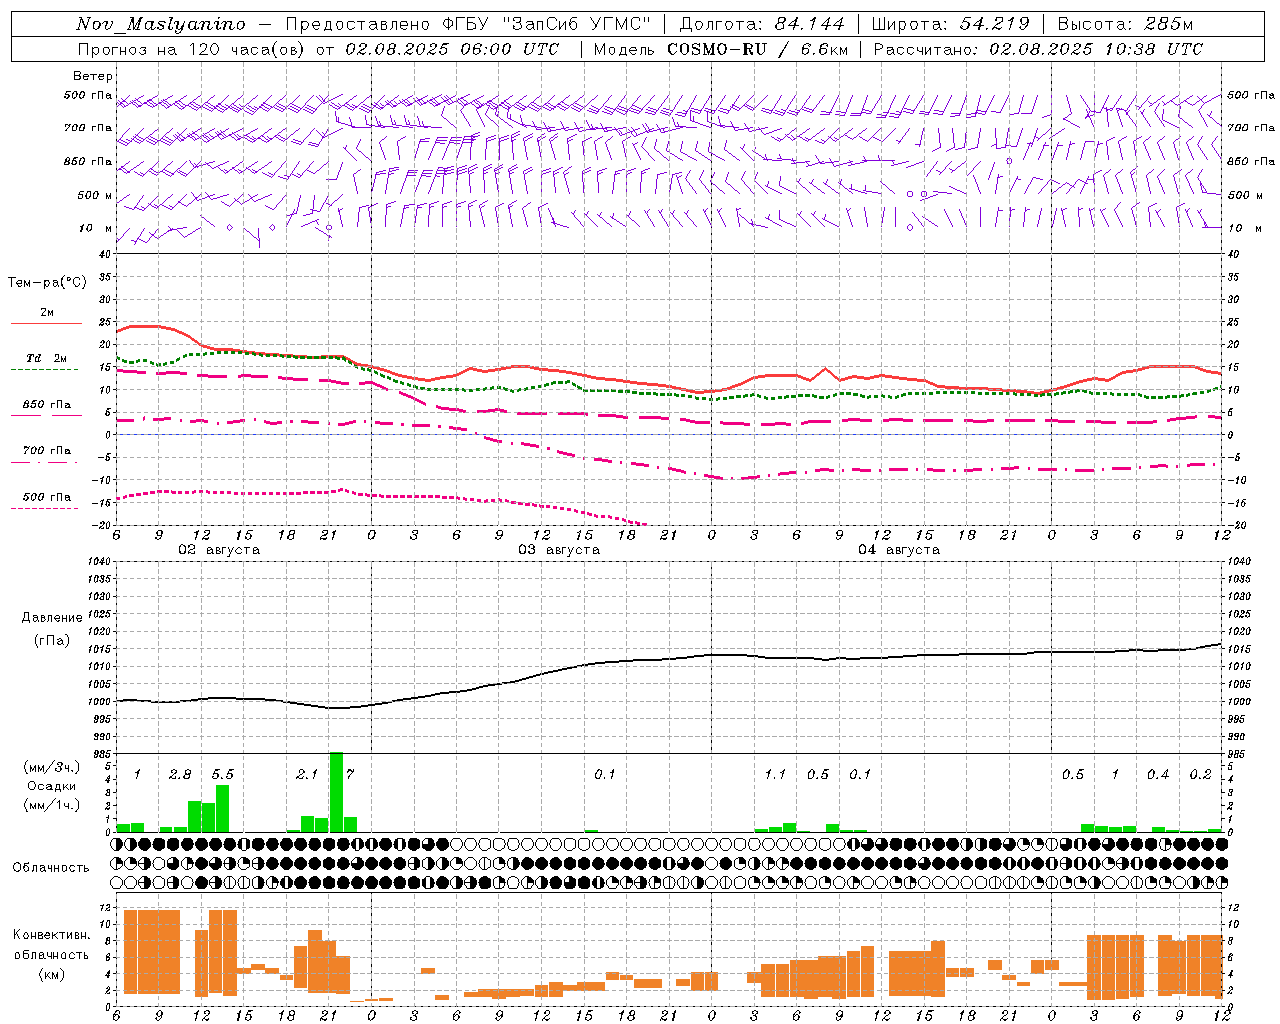Click the 5.5 precipitation total
The height and width of the screenshot is (1024, 1280).
pyautogui.click(x=222, y=774)
